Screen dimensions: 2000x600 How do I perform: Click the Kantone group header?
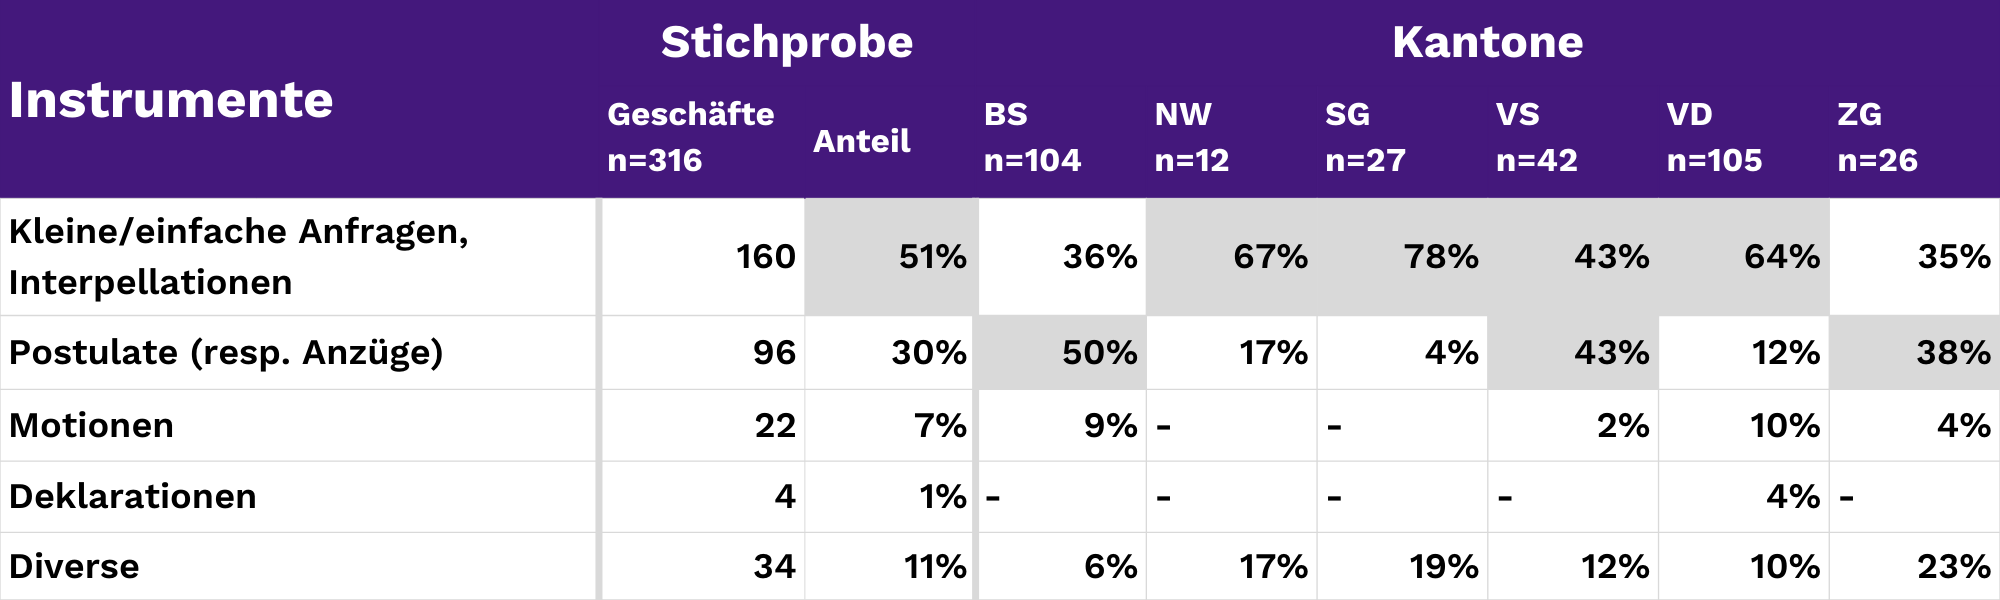[1487, 42]
